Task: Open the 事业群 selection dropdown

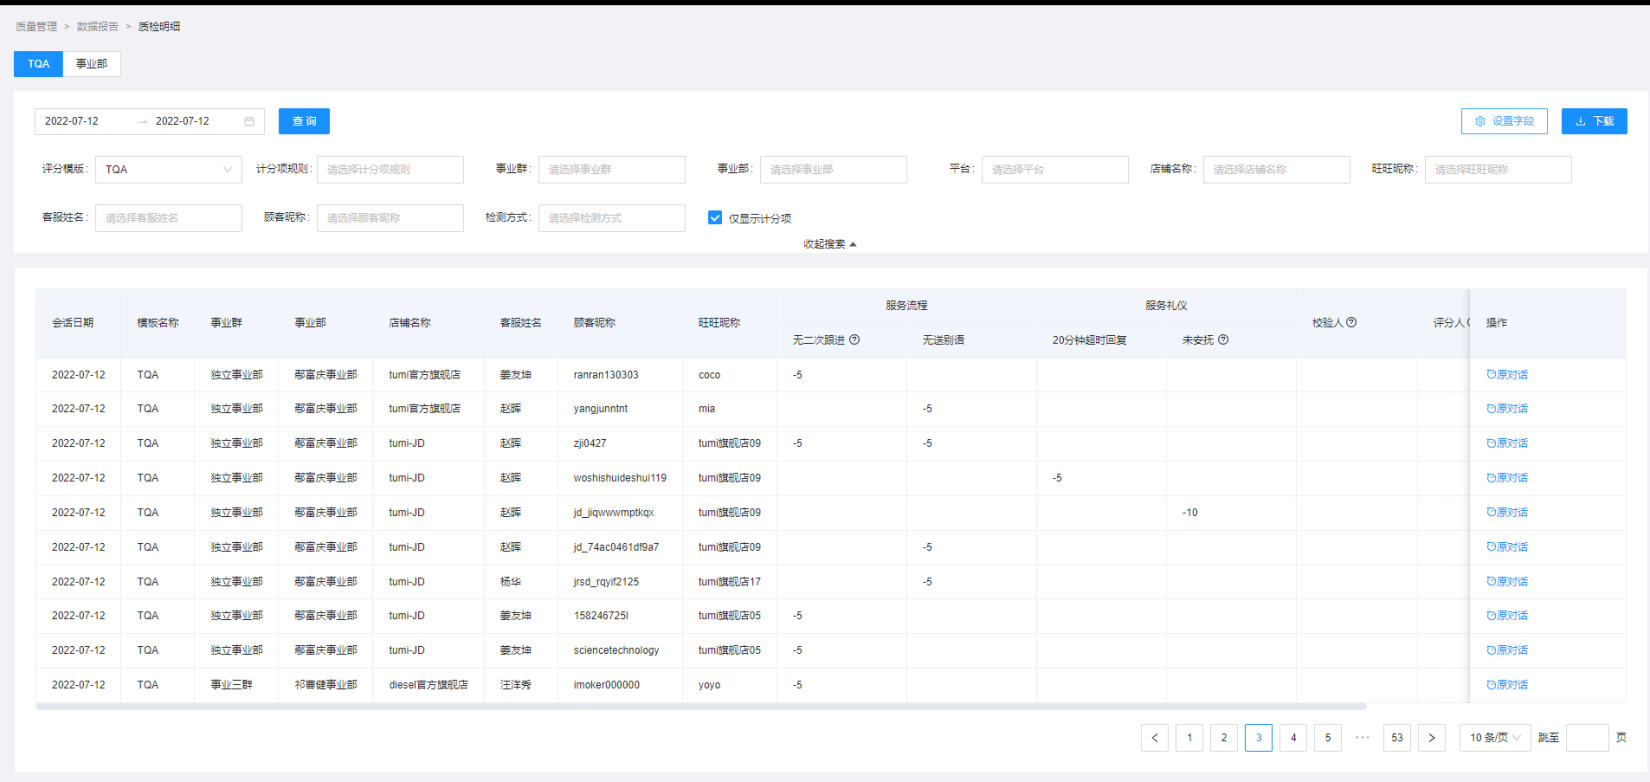Action: (612, 170)
